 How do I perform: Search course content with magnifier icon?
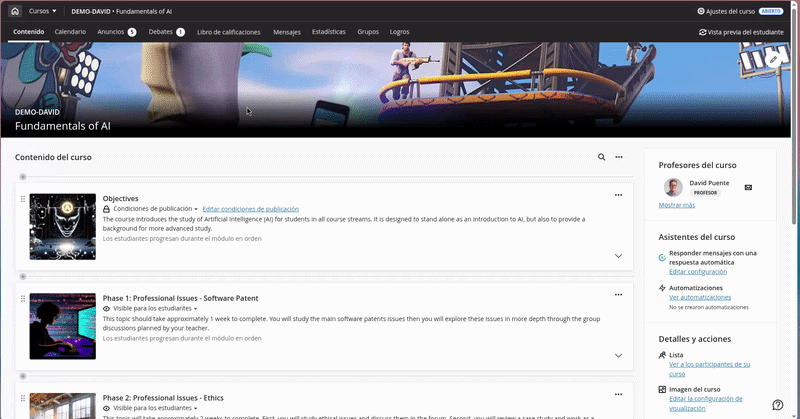pos(602,157)
